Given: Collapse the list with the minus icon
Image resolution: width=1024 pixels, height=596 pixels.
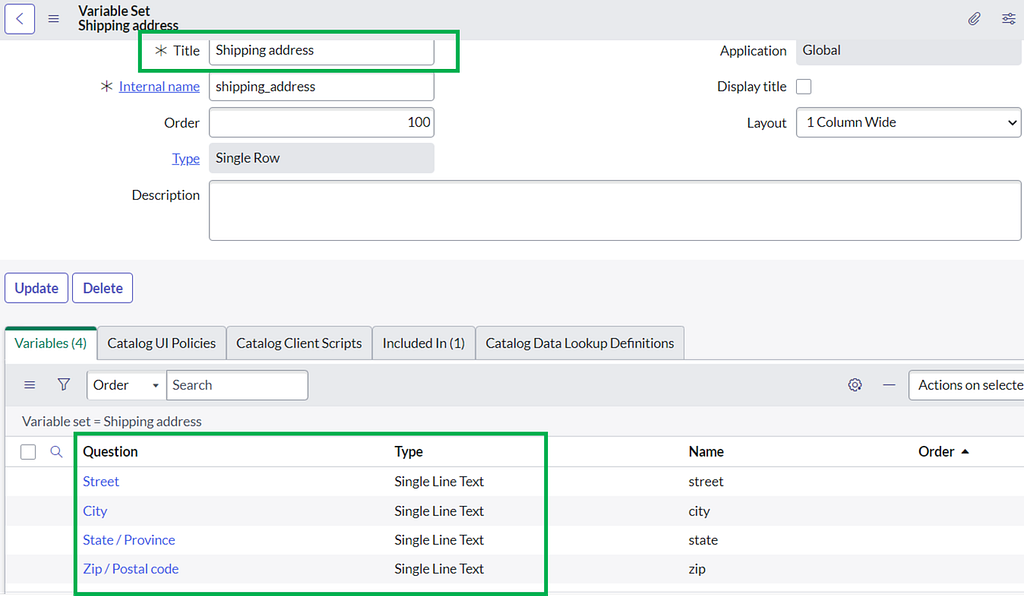Looking at the screenshot, I should [x=889, y=385].
